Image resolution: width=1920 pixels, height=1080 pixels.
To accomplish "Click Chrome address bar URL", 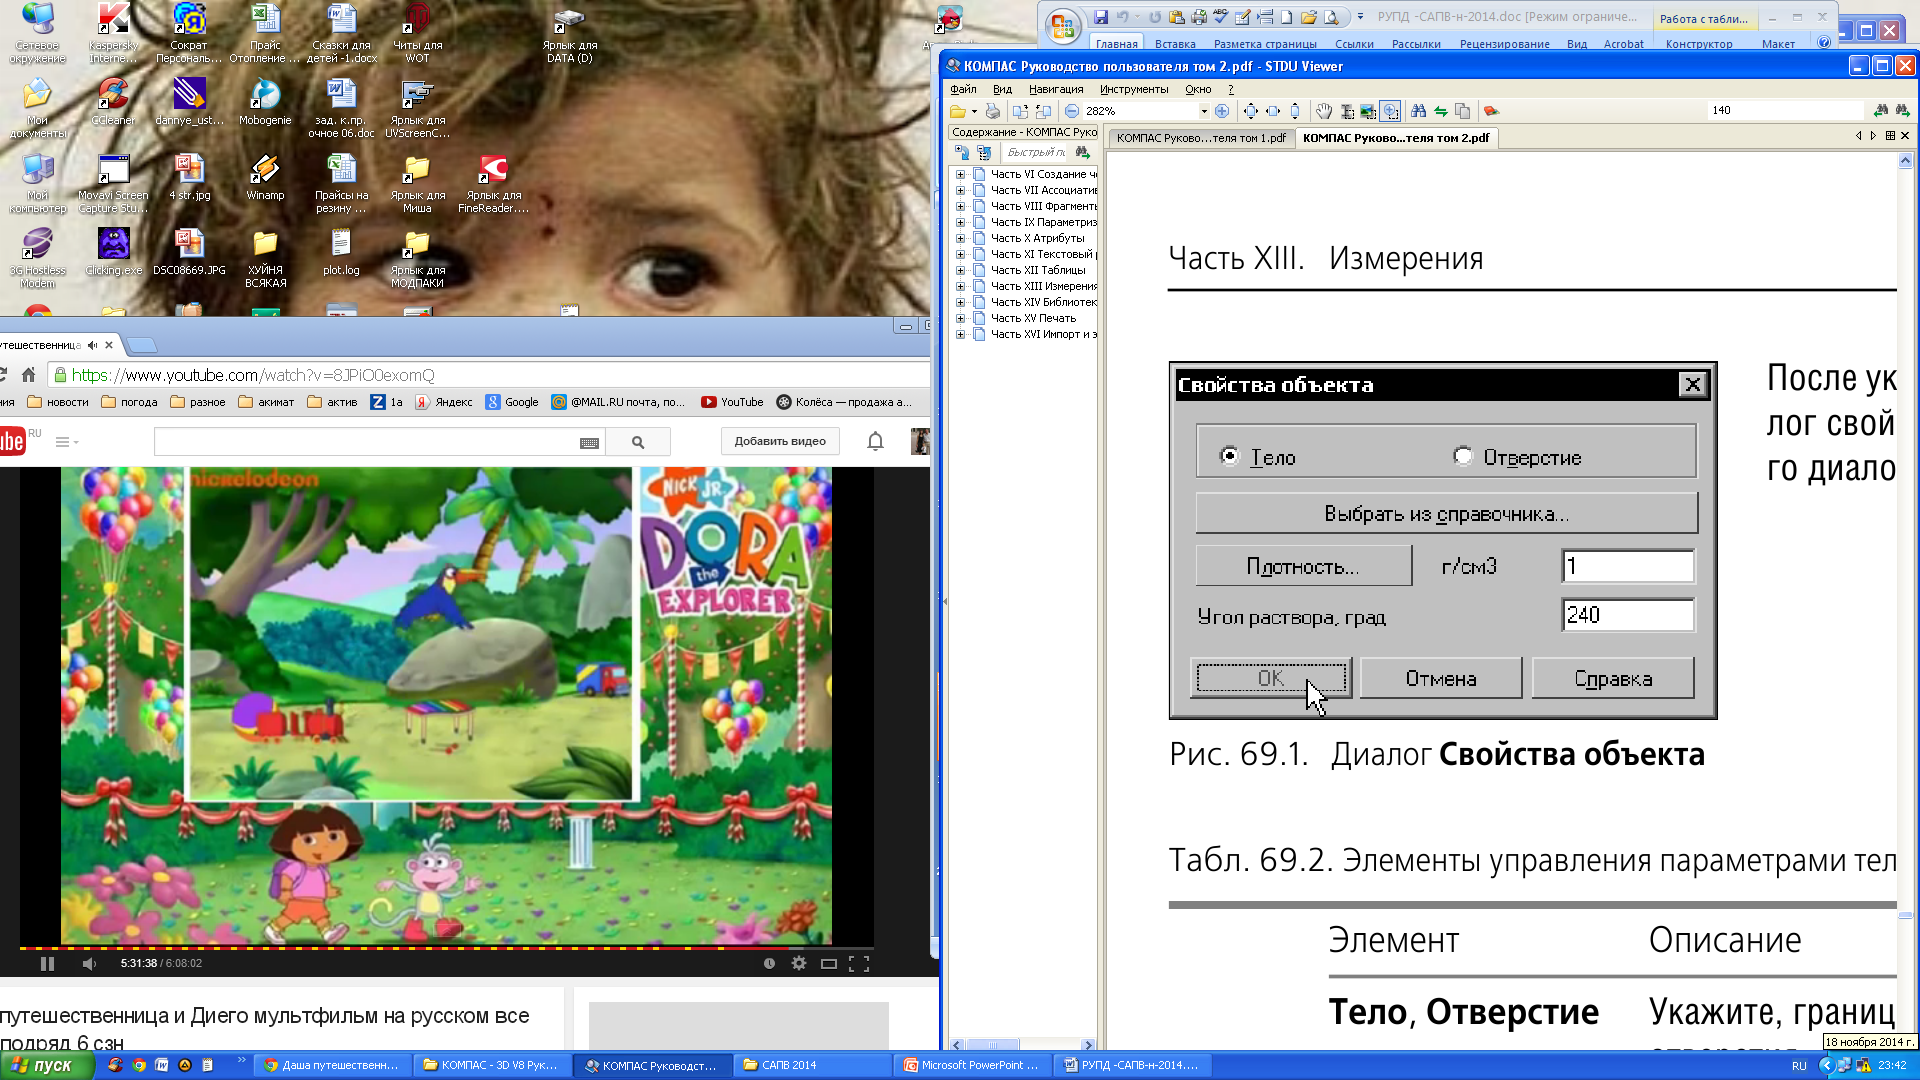I will pyautogui.click(x=253, y=375).
